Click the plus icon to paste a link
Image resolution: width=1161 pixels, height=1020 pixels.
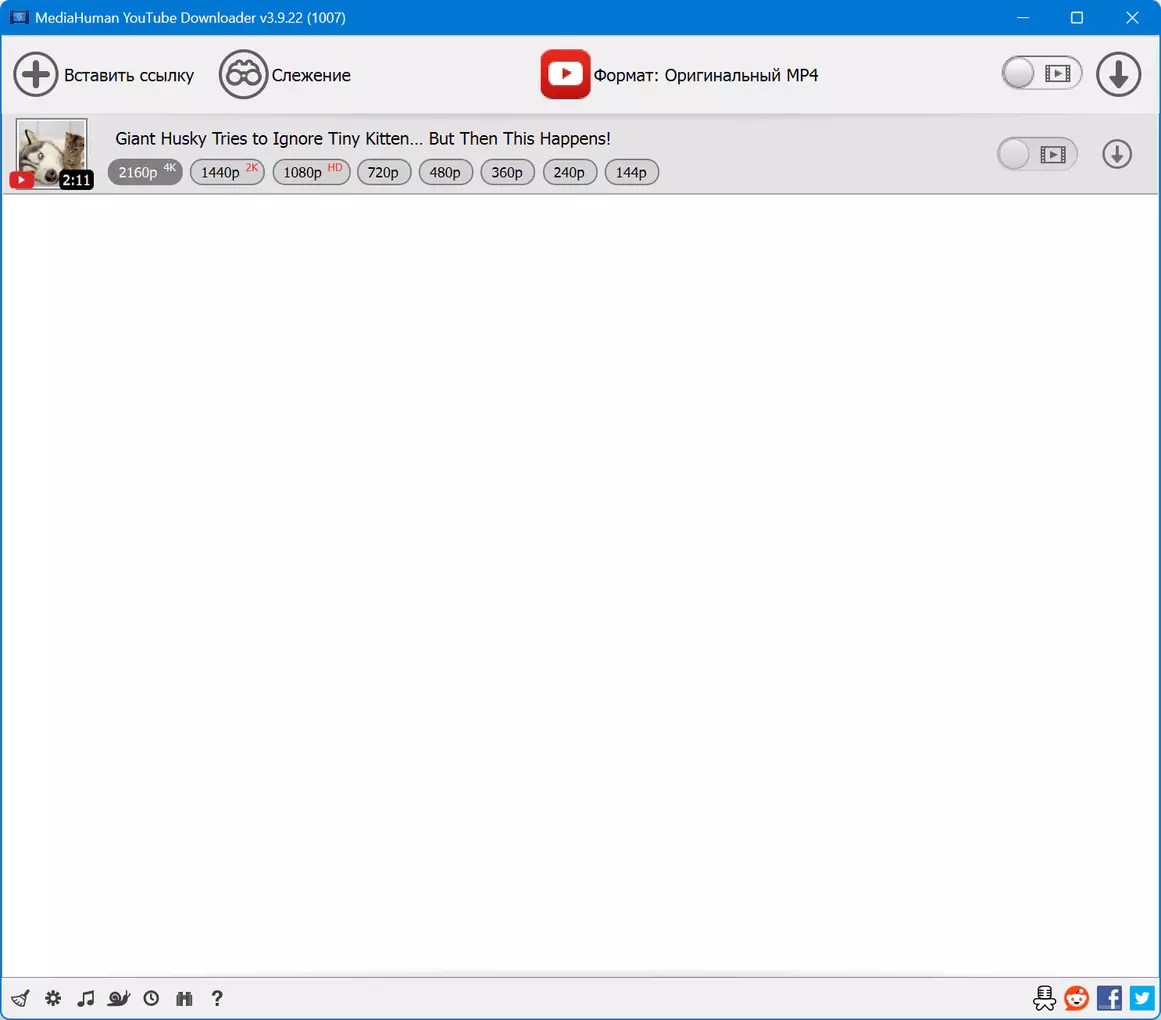pos(36,75)
